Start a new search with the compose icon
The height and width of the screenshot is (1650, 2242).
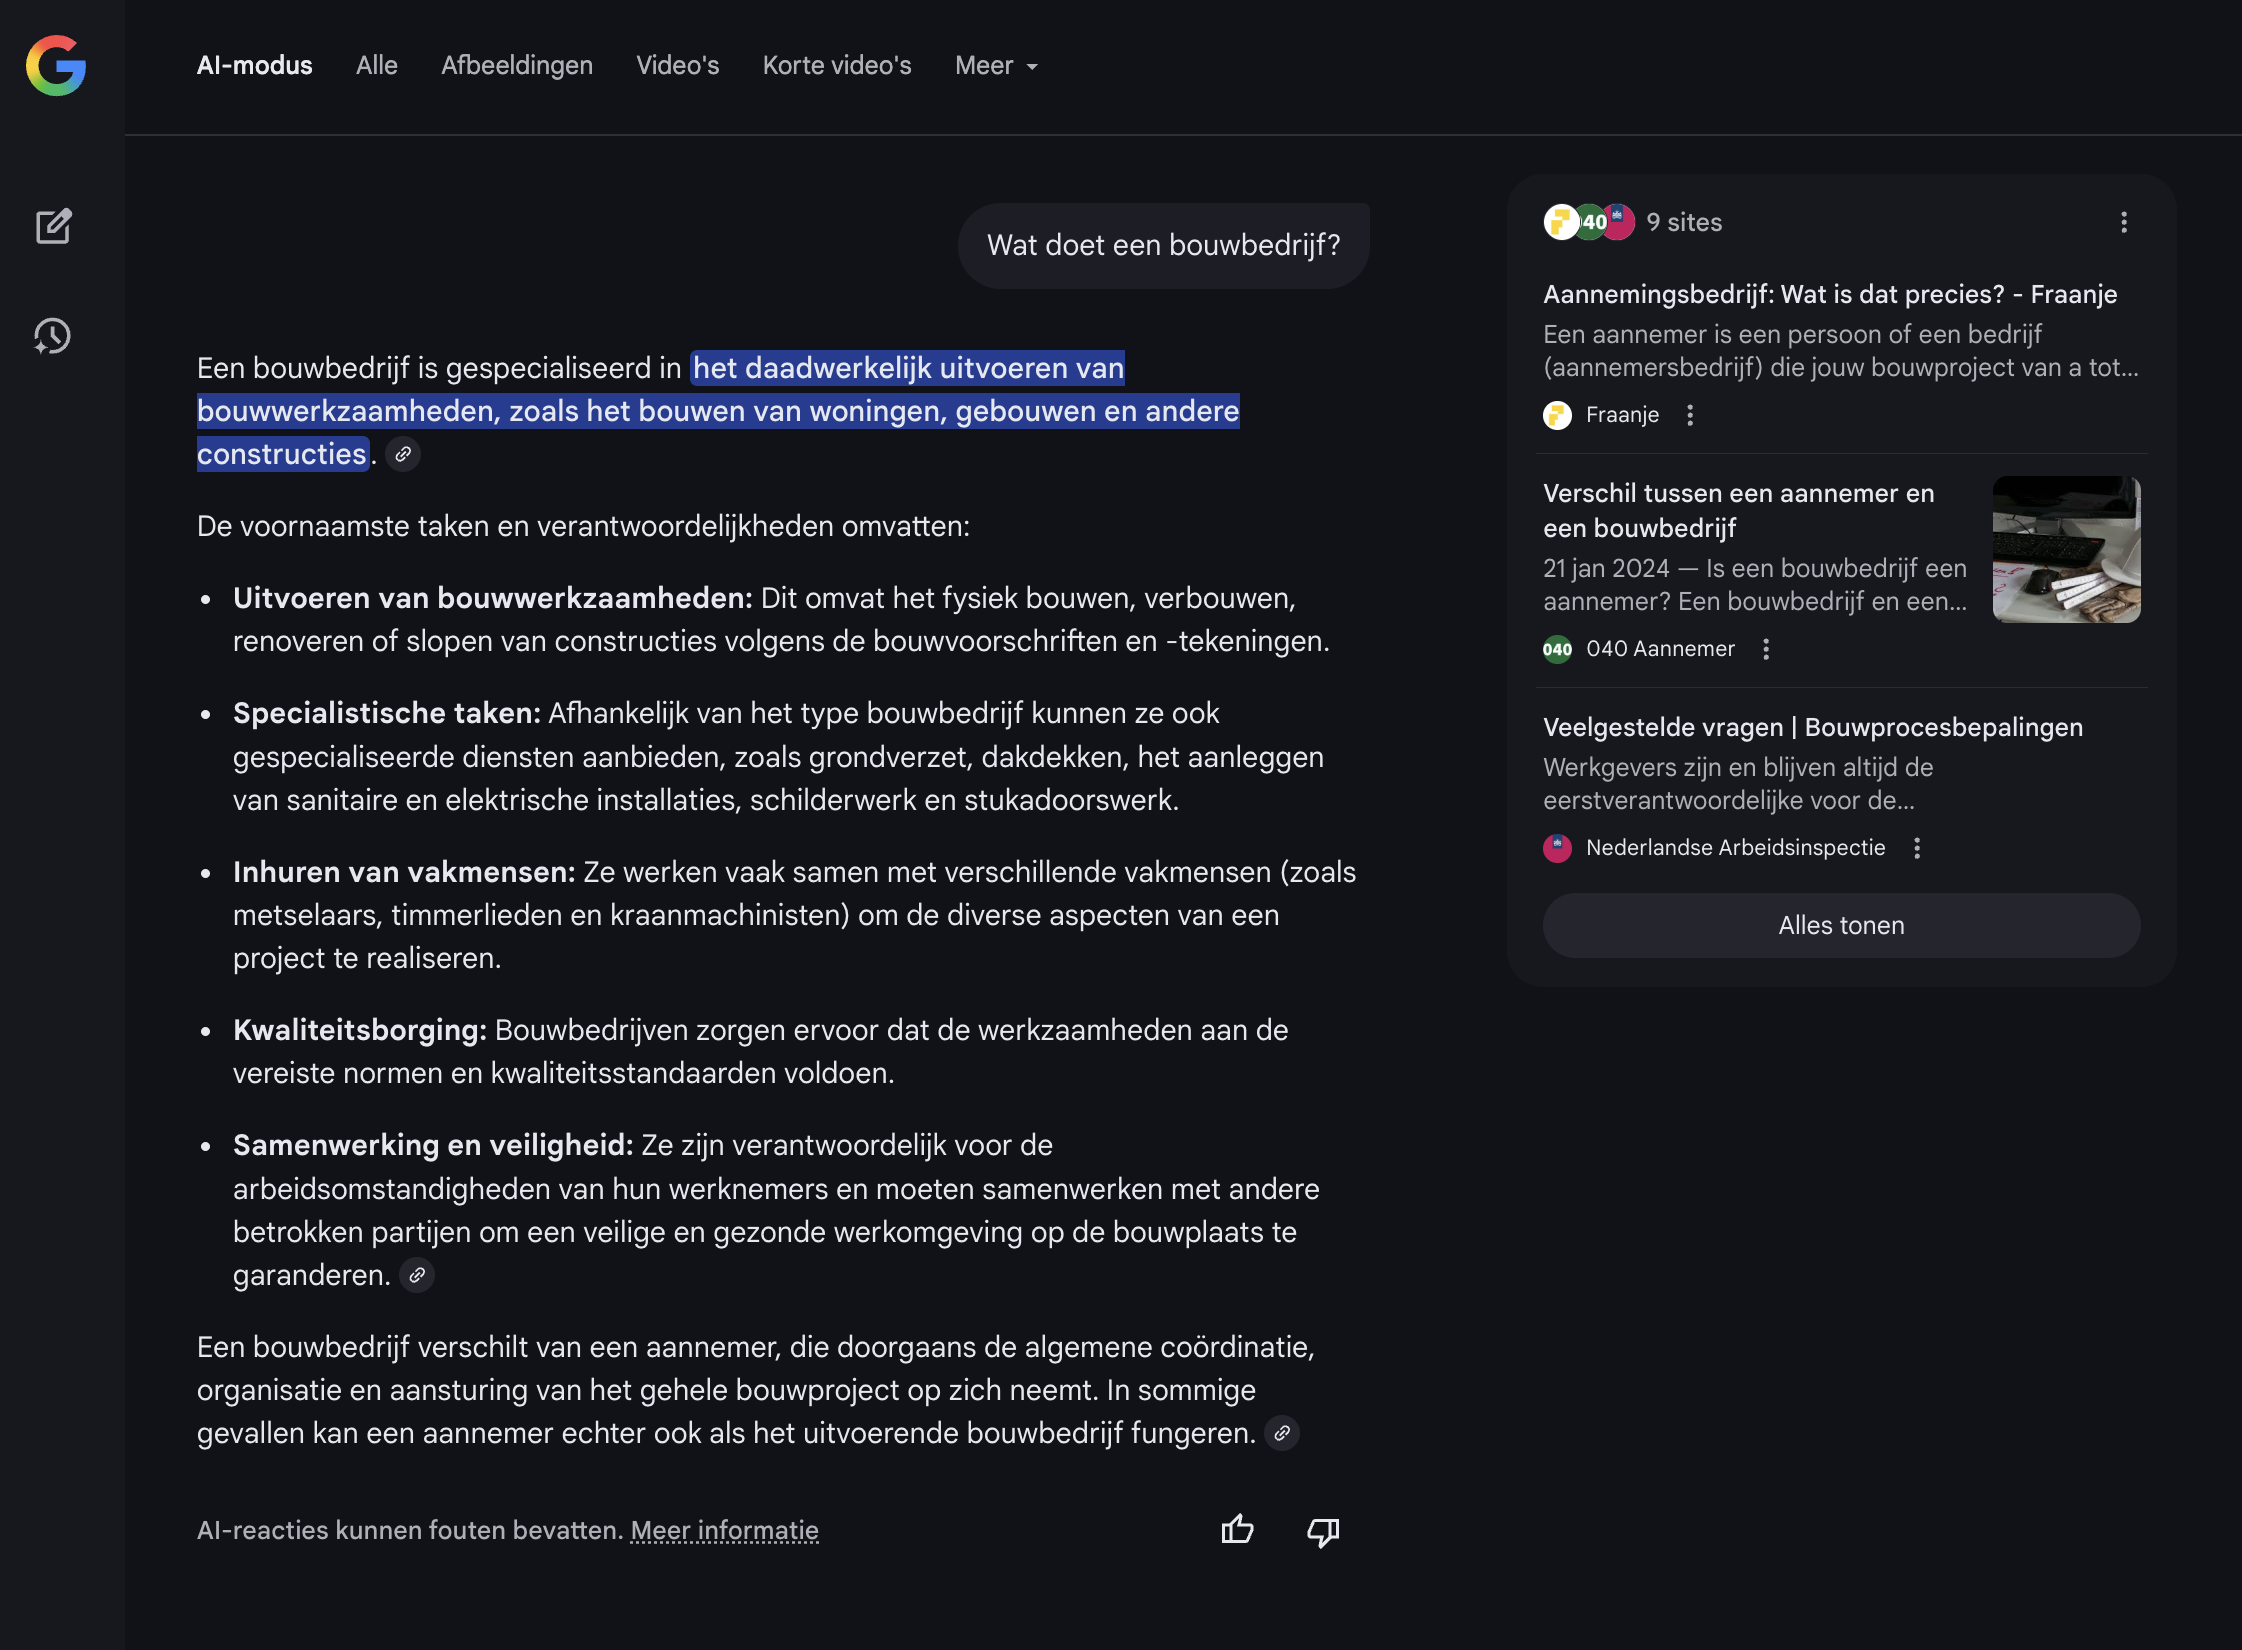click(x=54, y=227)
